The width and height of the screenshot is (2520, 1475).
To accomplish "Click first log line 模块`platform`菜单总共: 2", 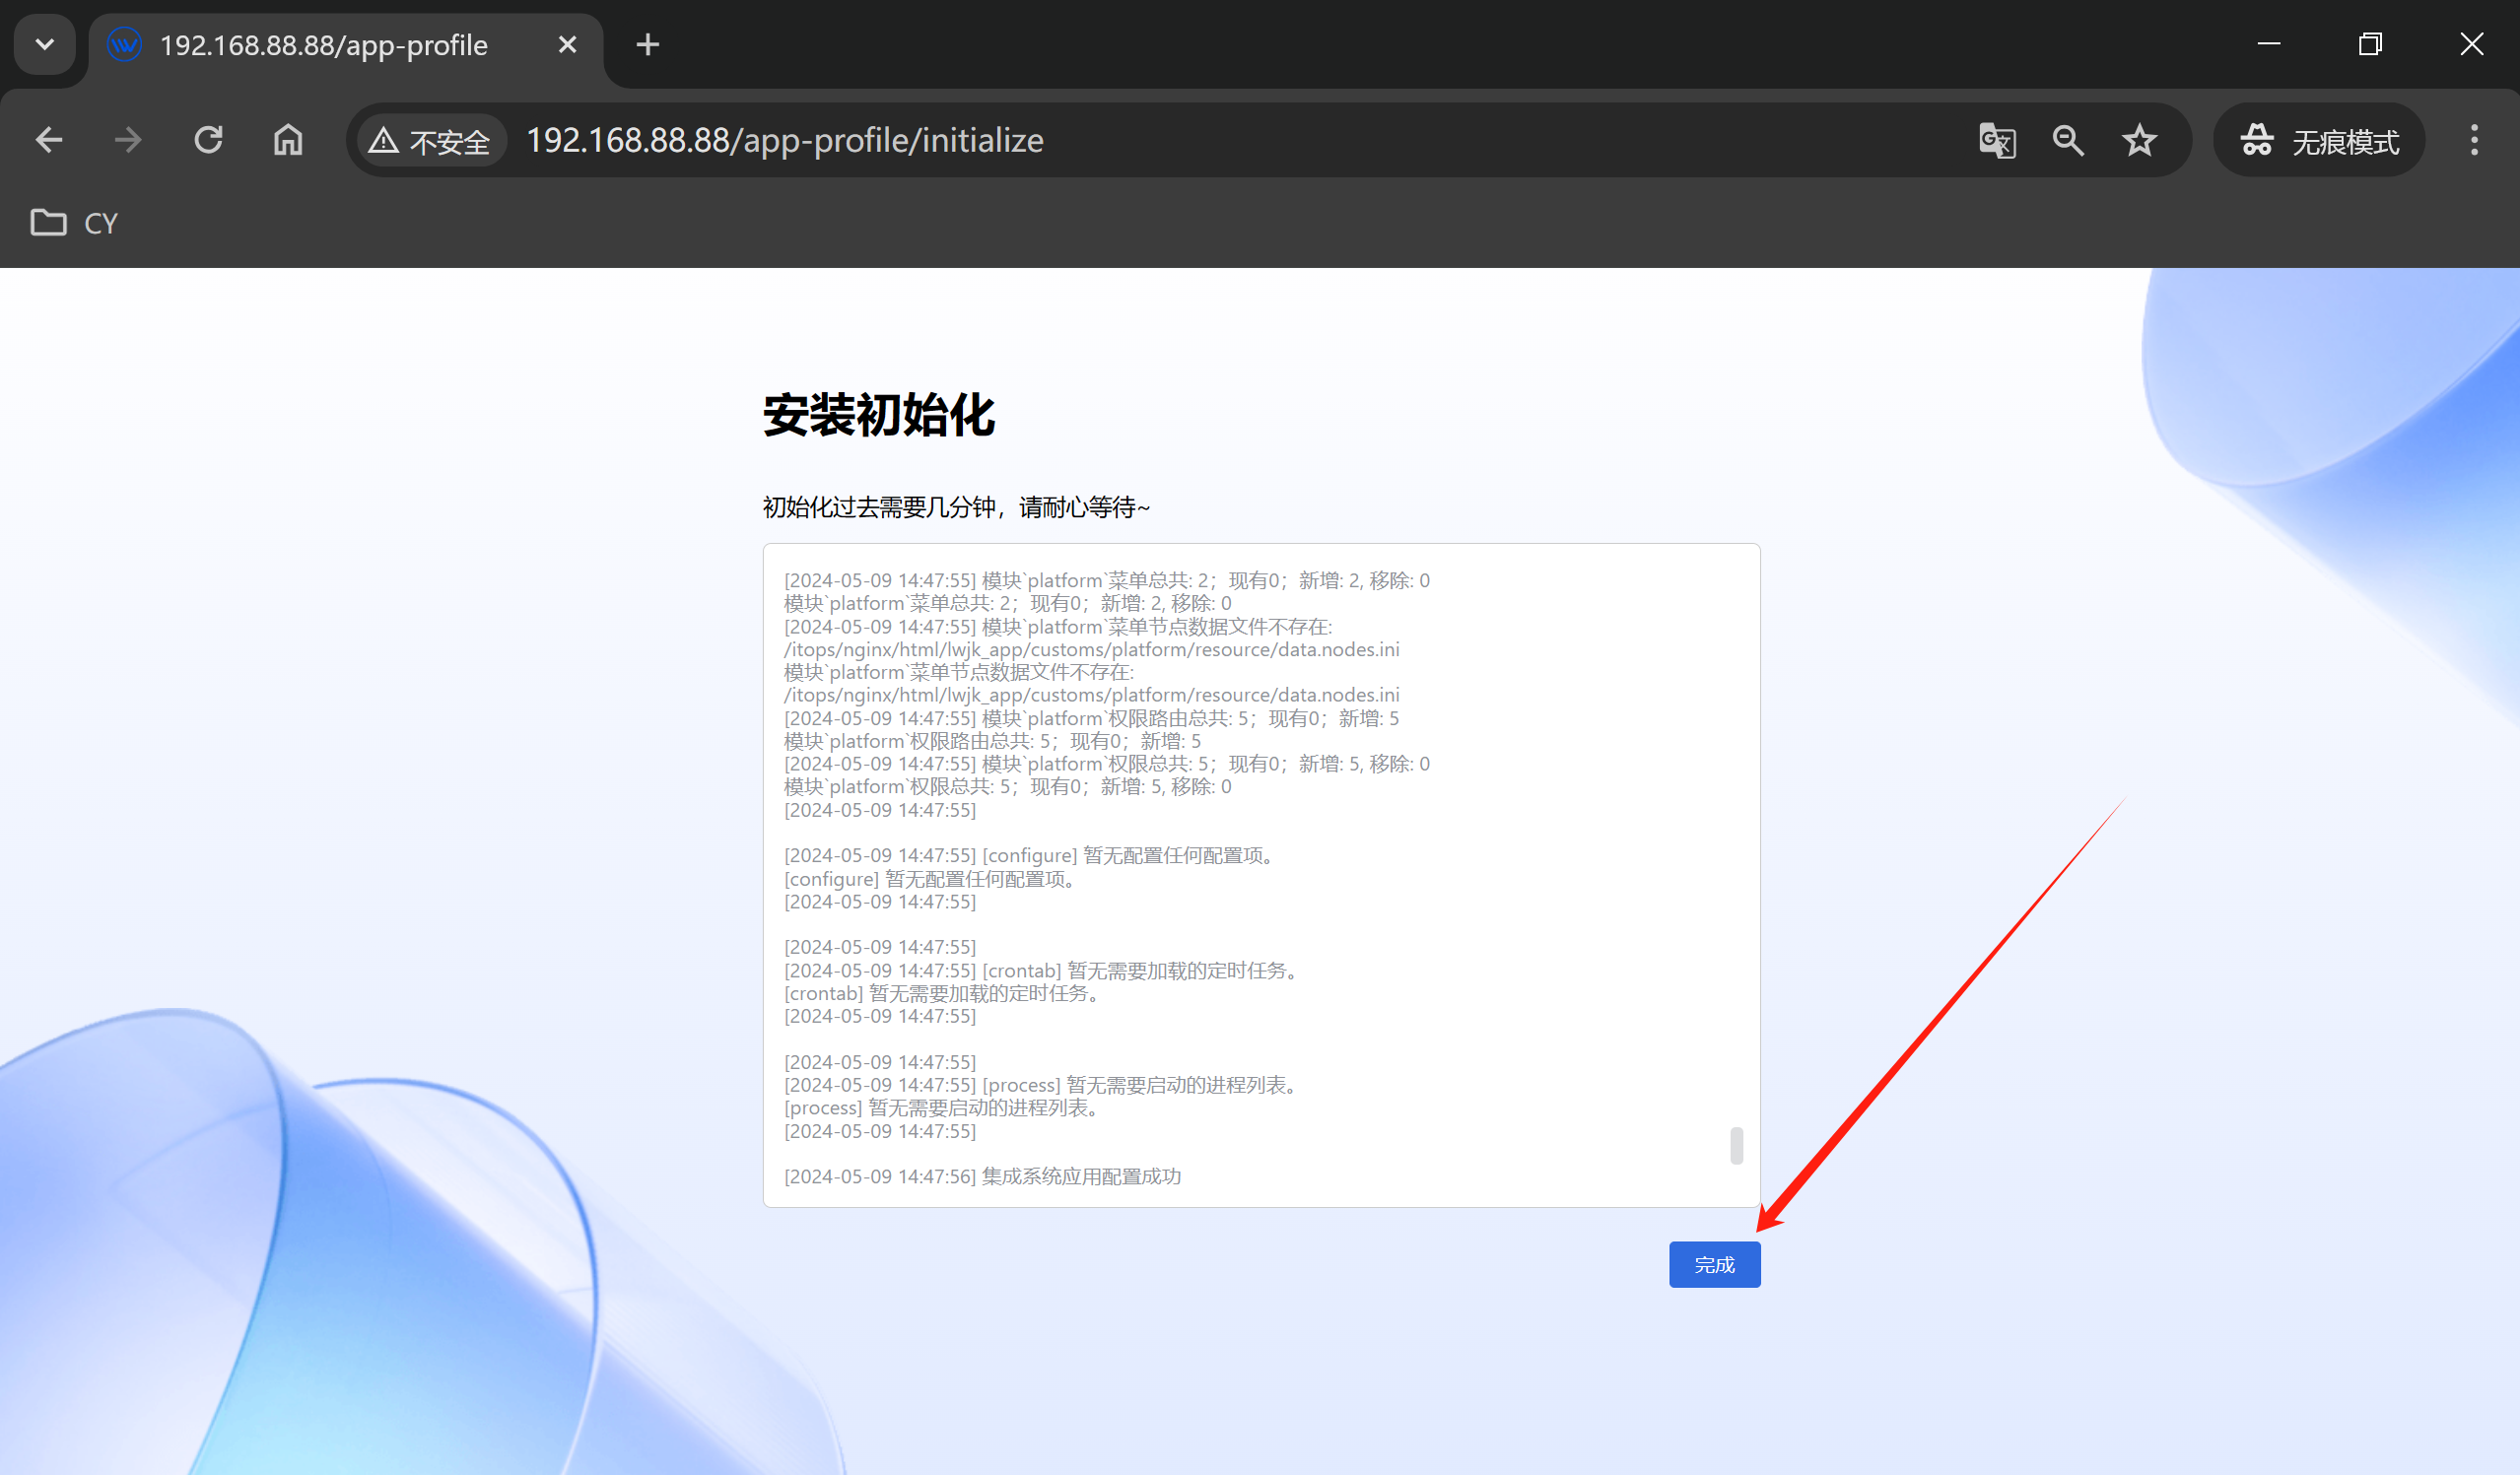I will [1107, 580].
